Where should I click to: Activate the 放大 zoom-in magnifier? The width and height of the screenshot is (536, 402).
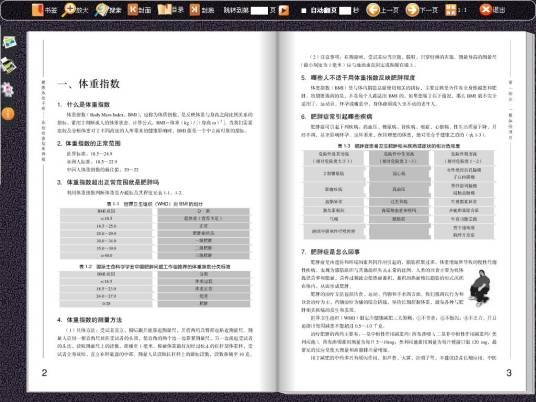tap(75, 10)
